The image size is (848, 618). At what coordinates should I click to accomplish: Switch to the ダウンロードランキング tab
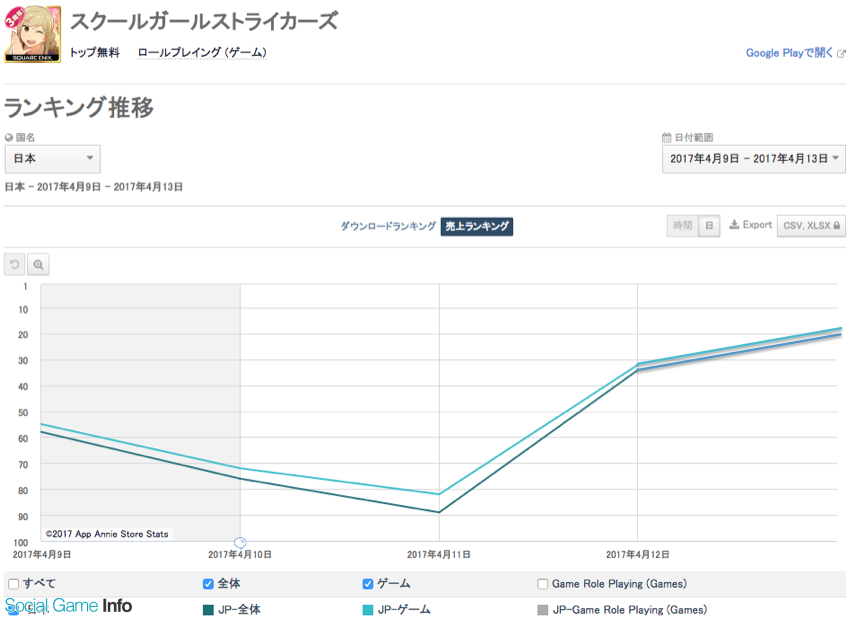pyautogui.click(x=388, y=226)
